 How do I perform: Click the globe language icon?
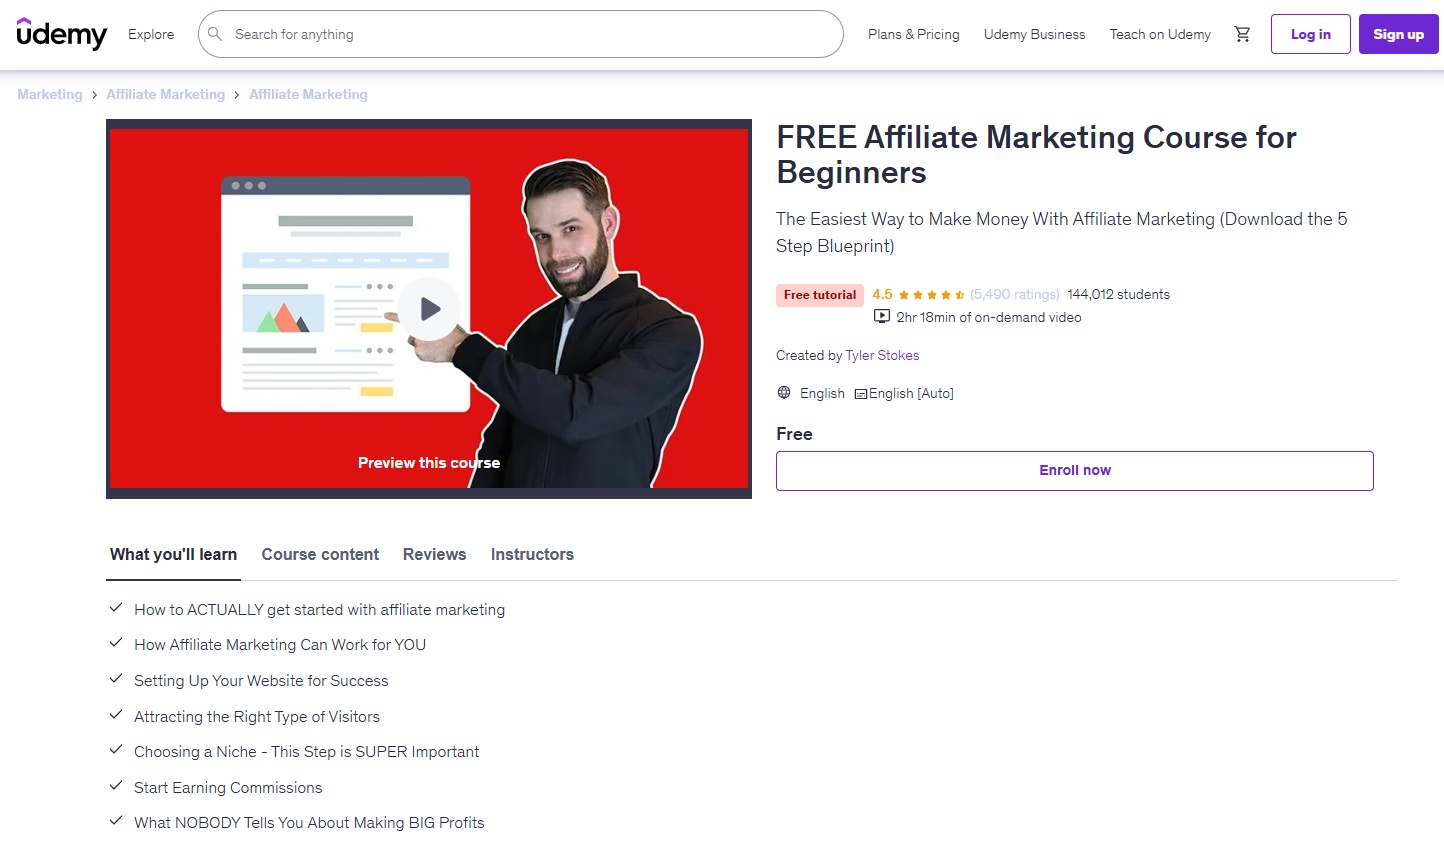pos(784,393)
